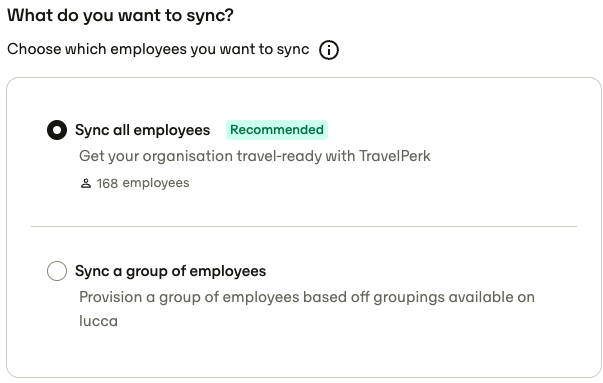Screen dimensions: 603x383
Task: Click the number 168 beside the person icon
Action: click(x=107, y=183)
